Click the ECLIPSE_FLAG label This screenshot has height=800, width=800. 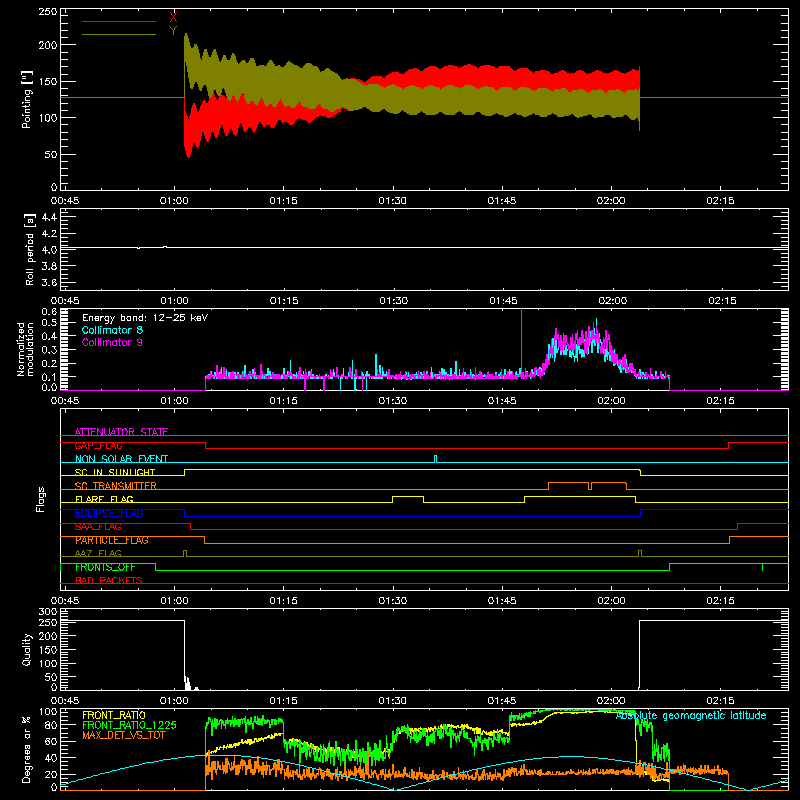[109, 513]
